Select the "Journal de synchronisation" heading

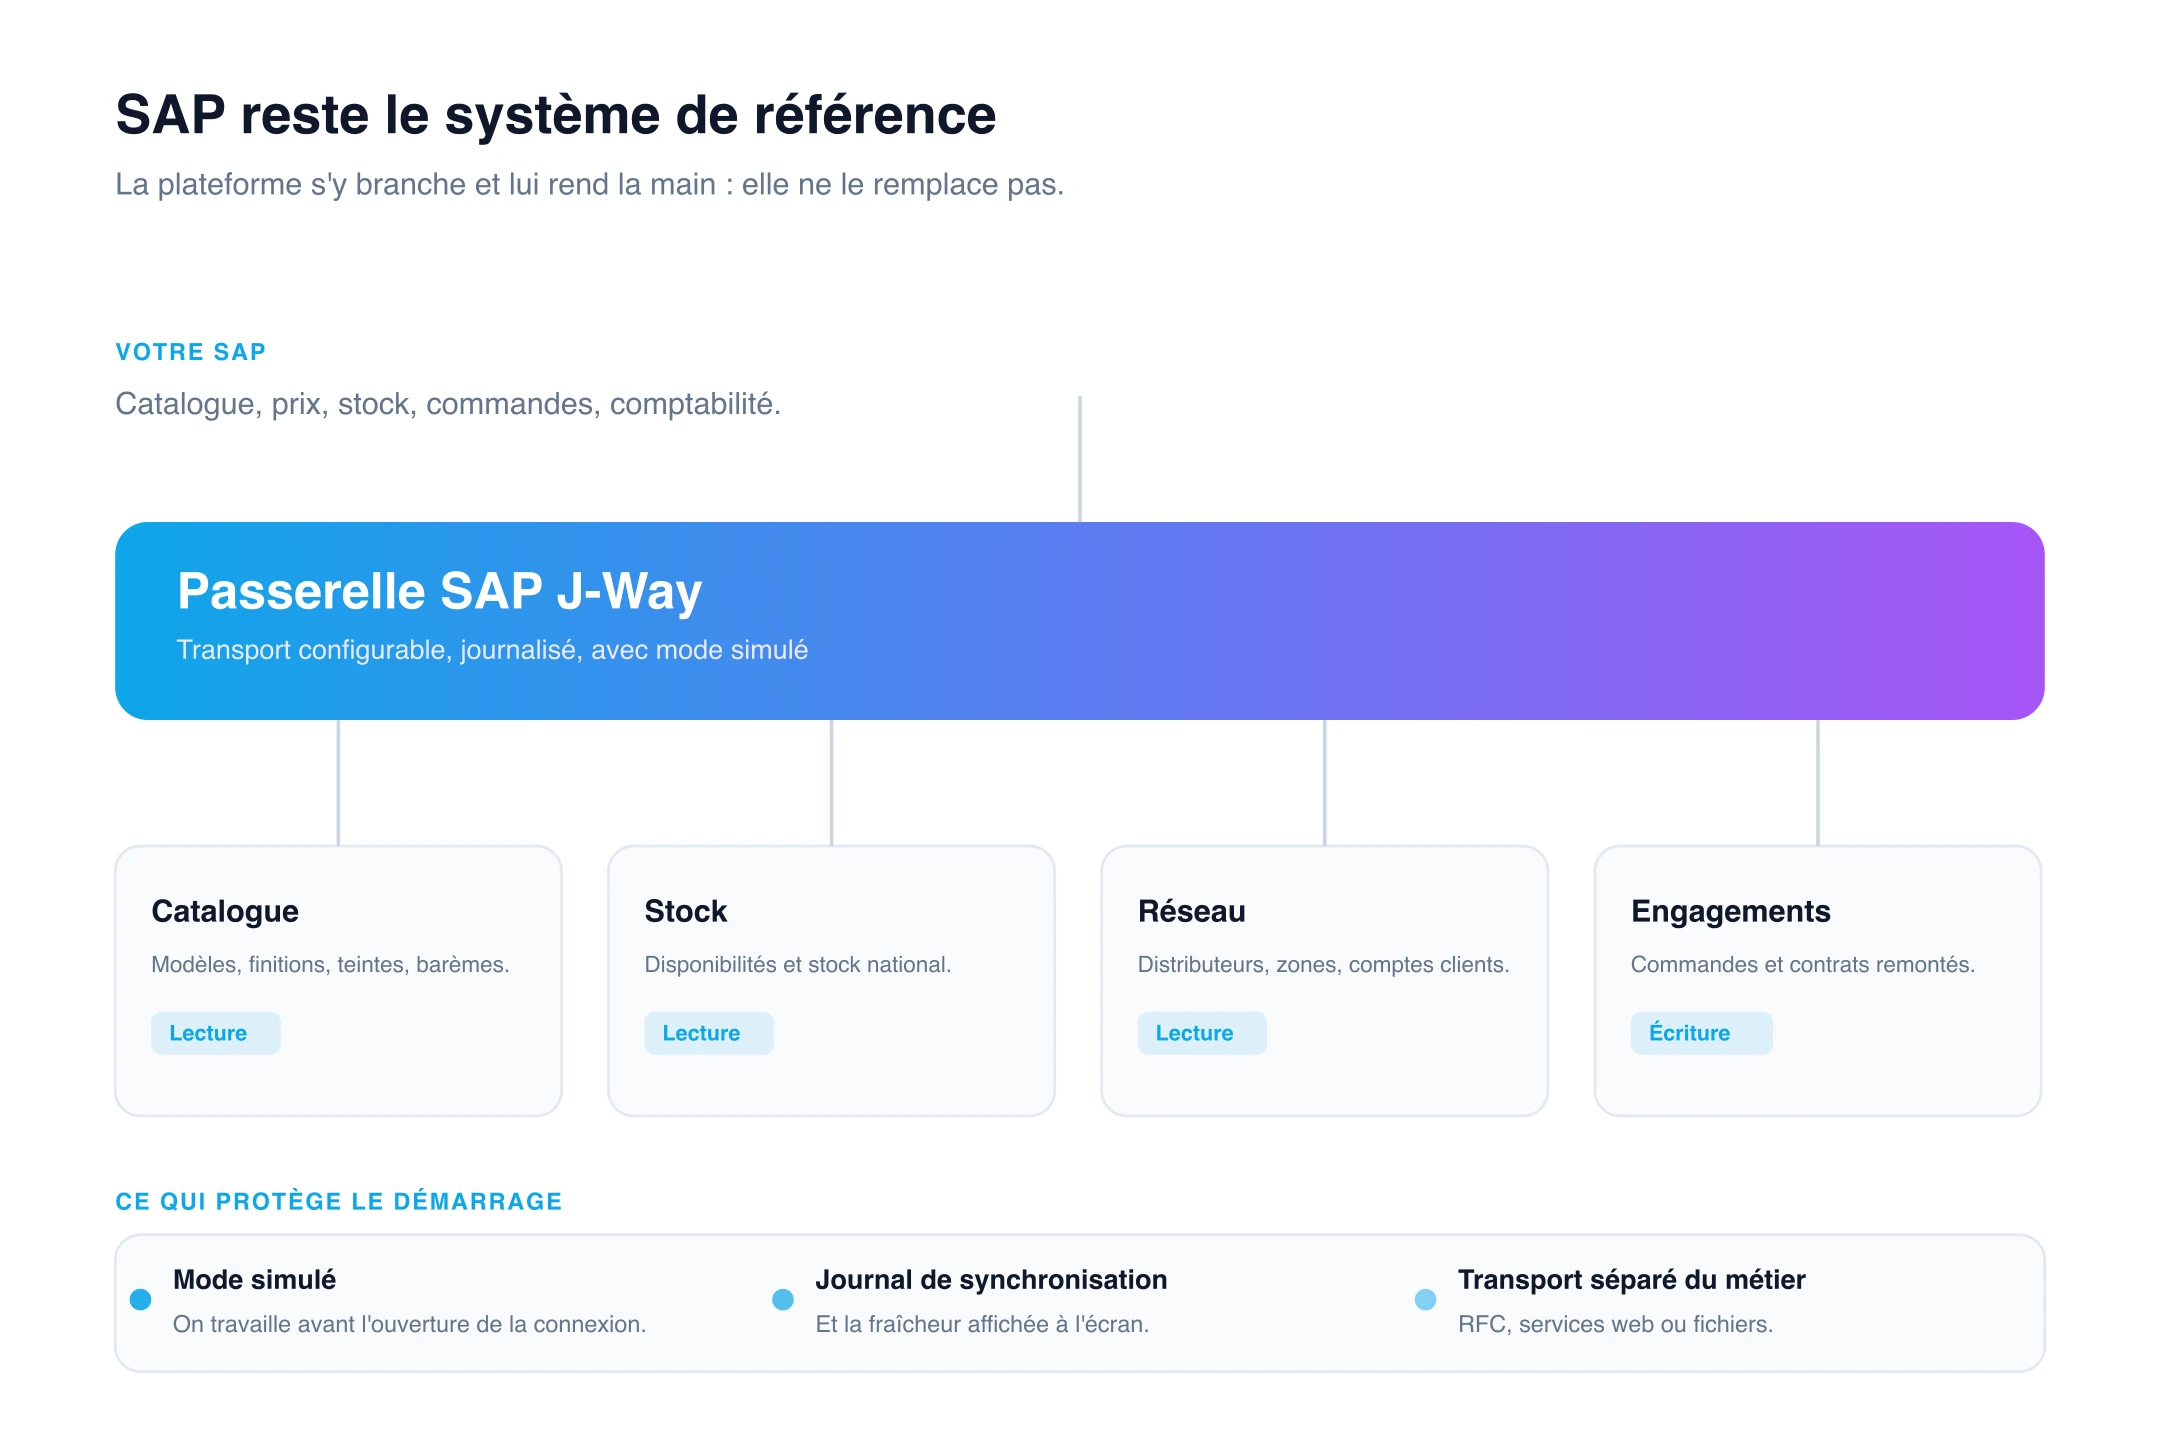coord(992,1280)
